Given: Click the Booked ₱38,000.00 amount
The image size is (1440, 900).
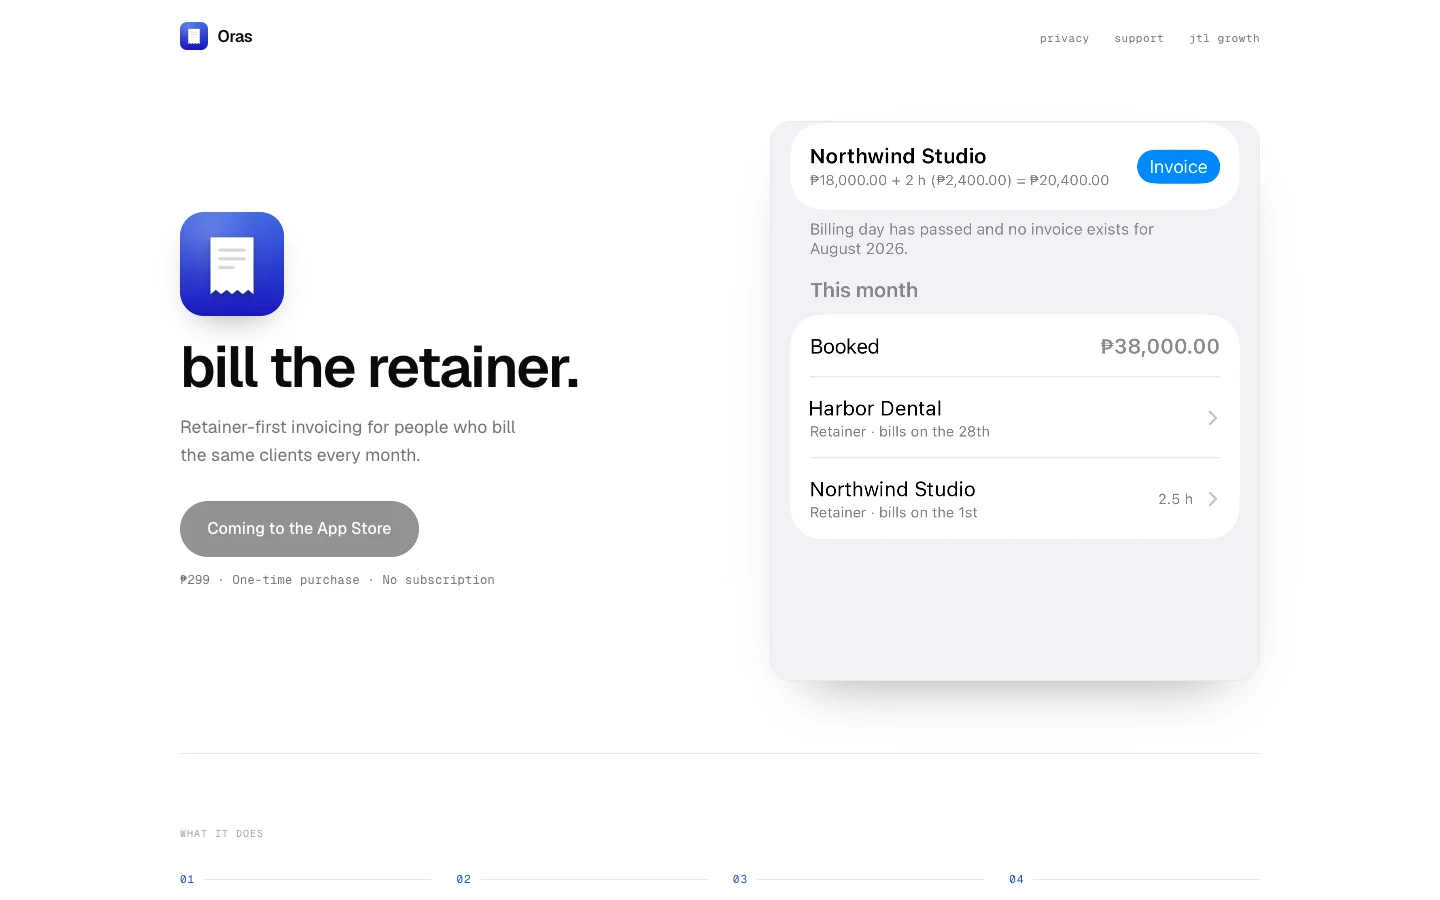Looking at the screenshot, I should 1160,346.
